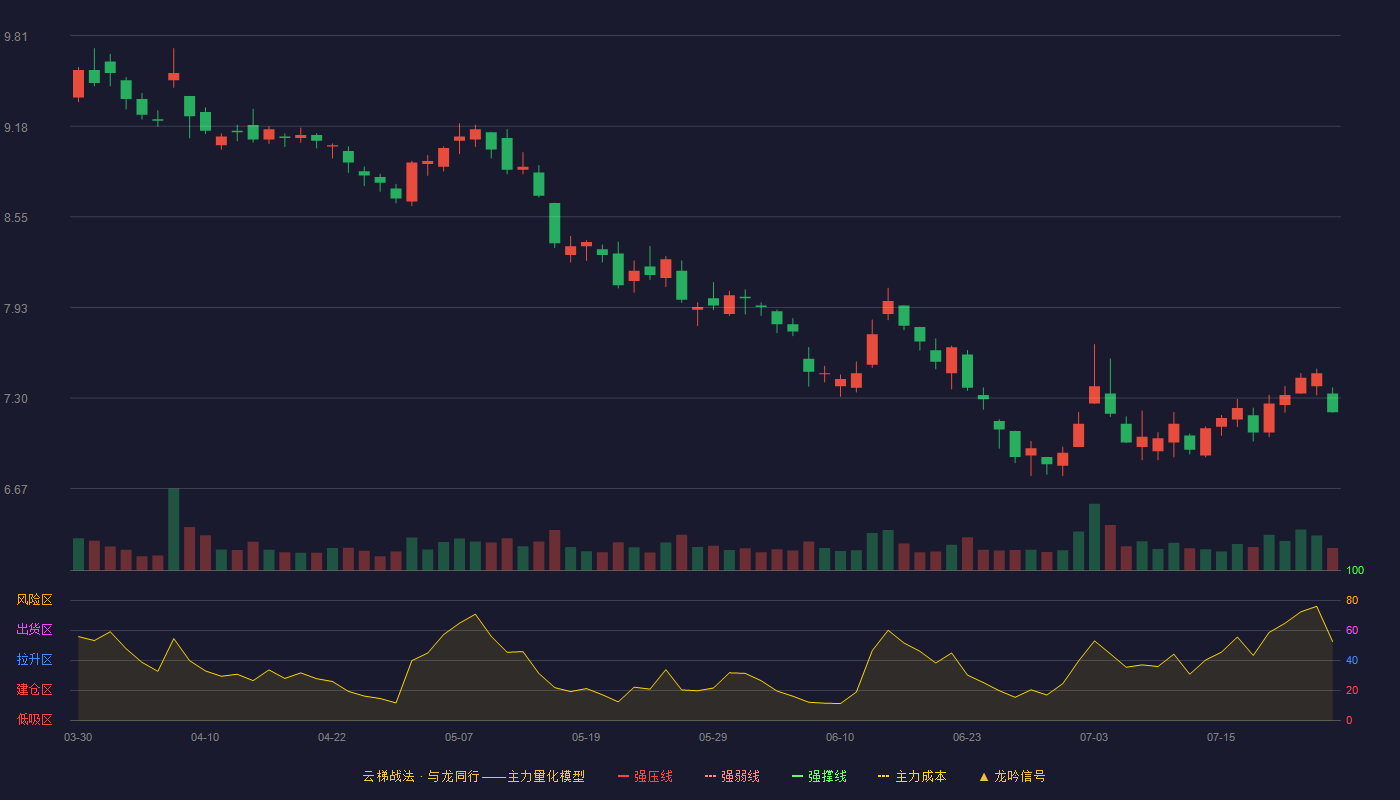Toggle the 强弱线 legend entry
The height and width of the screenshot is (800, 1400).
[732, 776]
